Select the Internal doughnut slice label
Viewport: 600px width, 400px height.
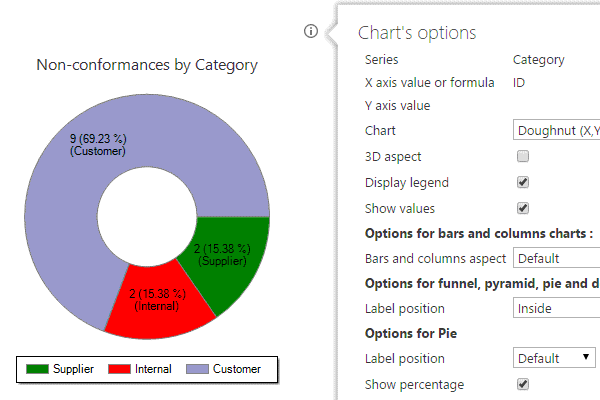[x=157, y=300]
